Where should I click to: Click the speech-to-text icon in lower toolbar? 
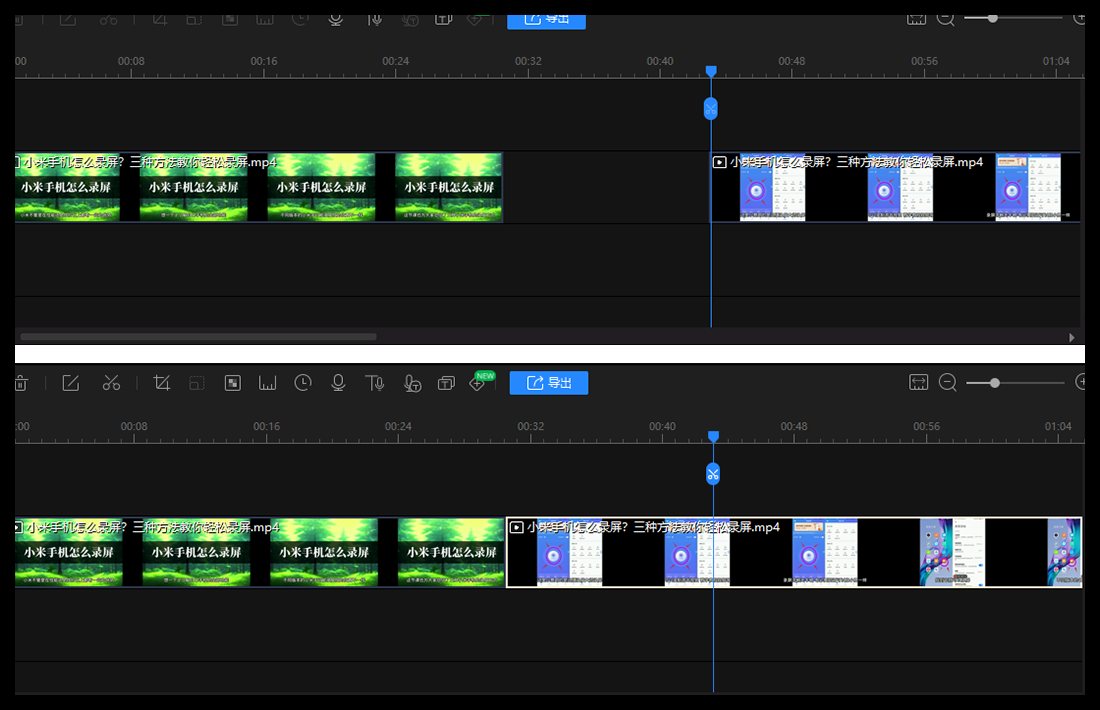point(411,383)
